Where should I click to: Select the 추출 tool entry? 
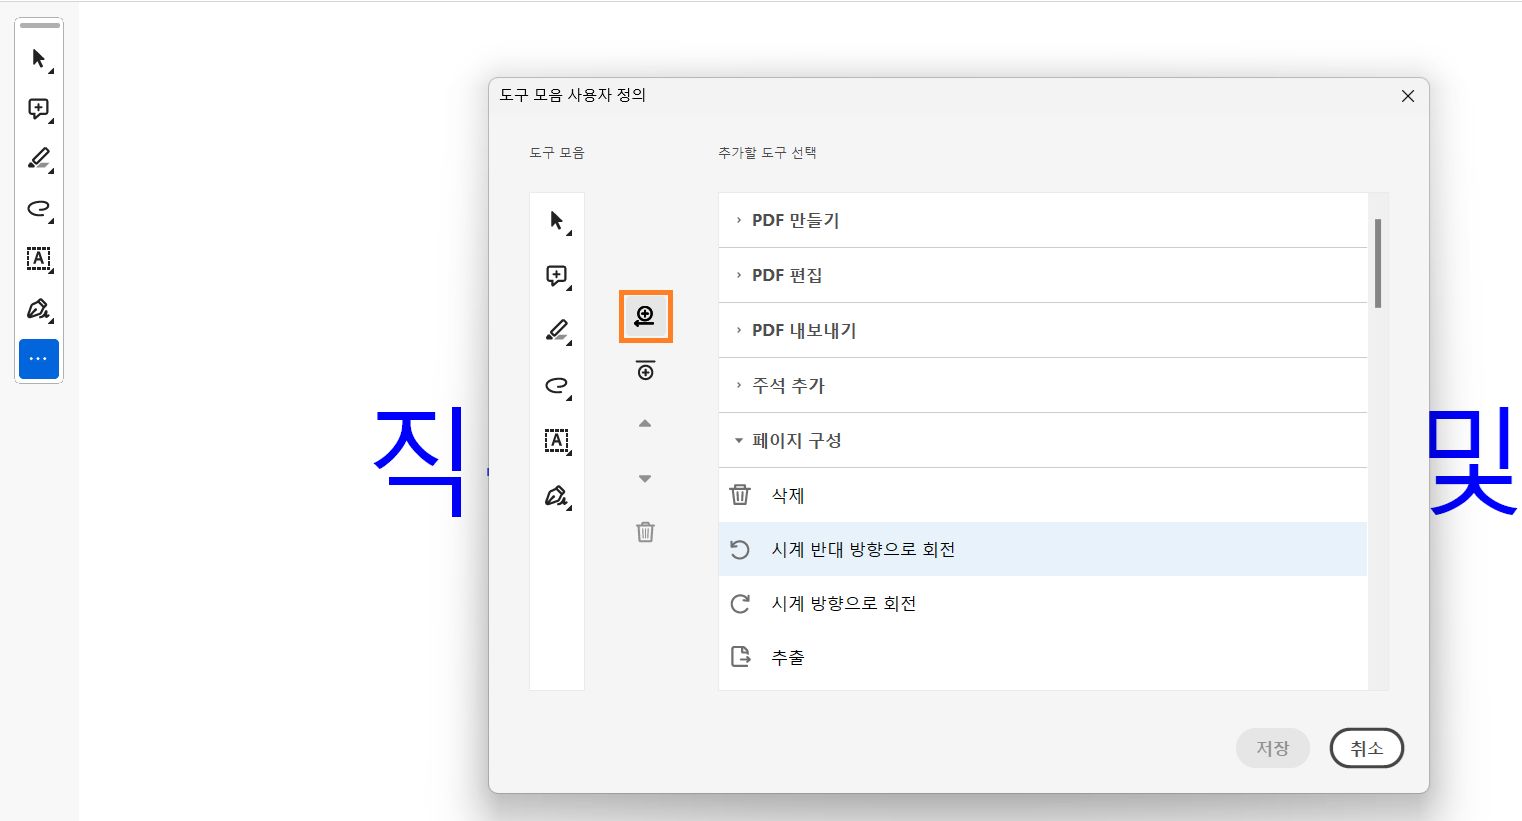coord(790,657)
